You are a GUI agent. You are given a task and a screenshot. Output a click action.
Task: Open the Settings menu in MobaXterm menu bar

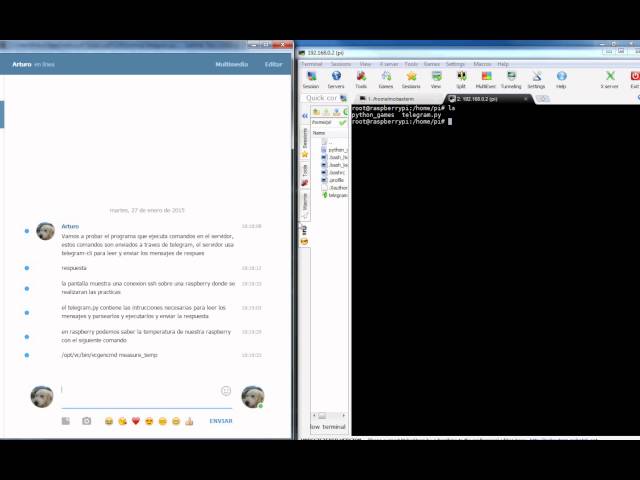pos(455,64)
